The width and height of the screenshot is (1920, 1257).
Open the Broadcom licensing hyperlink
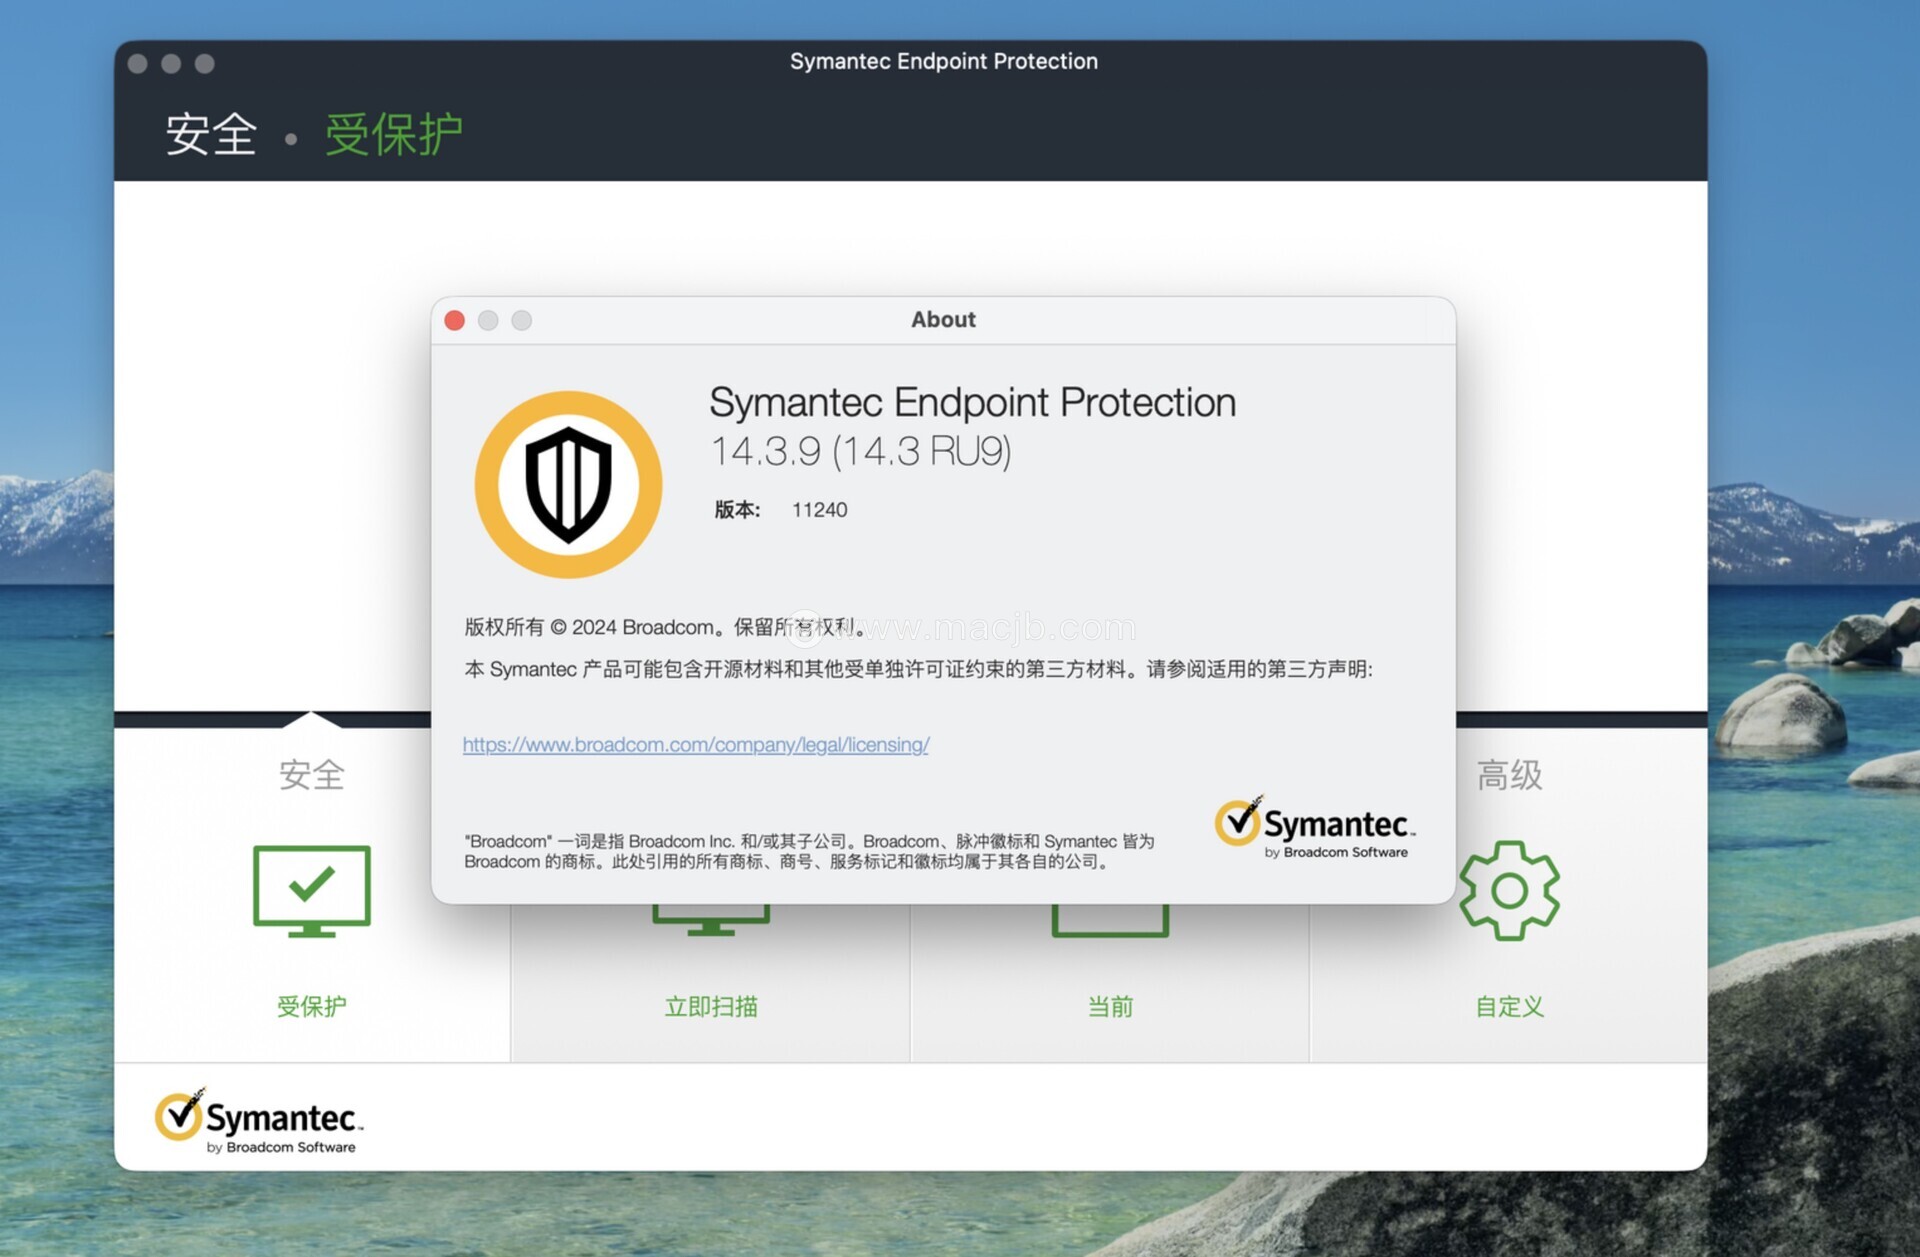click(x=696, y=745)
